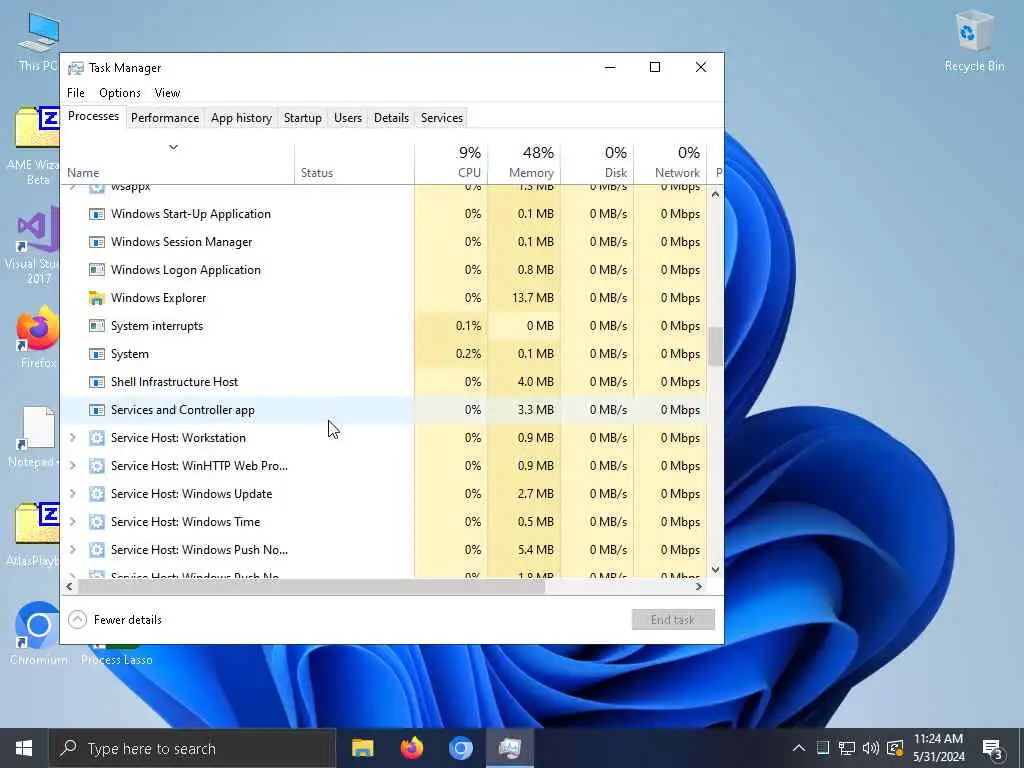Viewport: 1024px width, 768px height.
Task: Sort processes by the Disk column
Action: click(597, 162)
